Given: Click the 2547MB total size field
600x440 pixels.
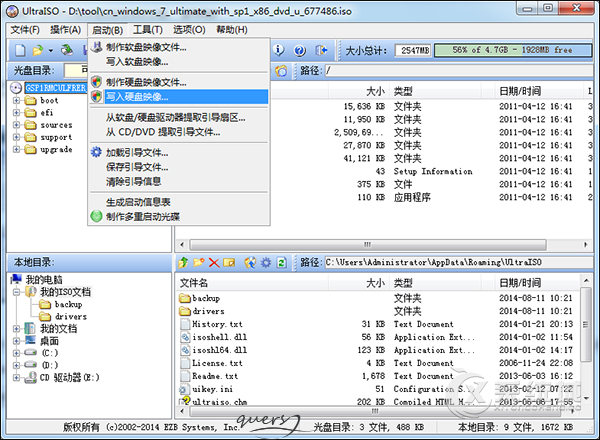Looking at the screenshot, I should 413,51.
